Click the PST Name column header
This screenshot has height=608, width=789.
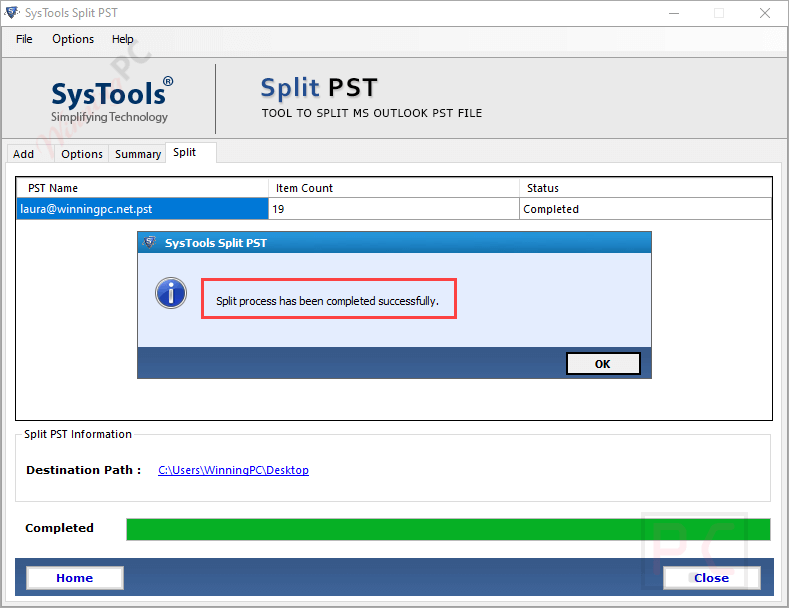click(142, 188)
